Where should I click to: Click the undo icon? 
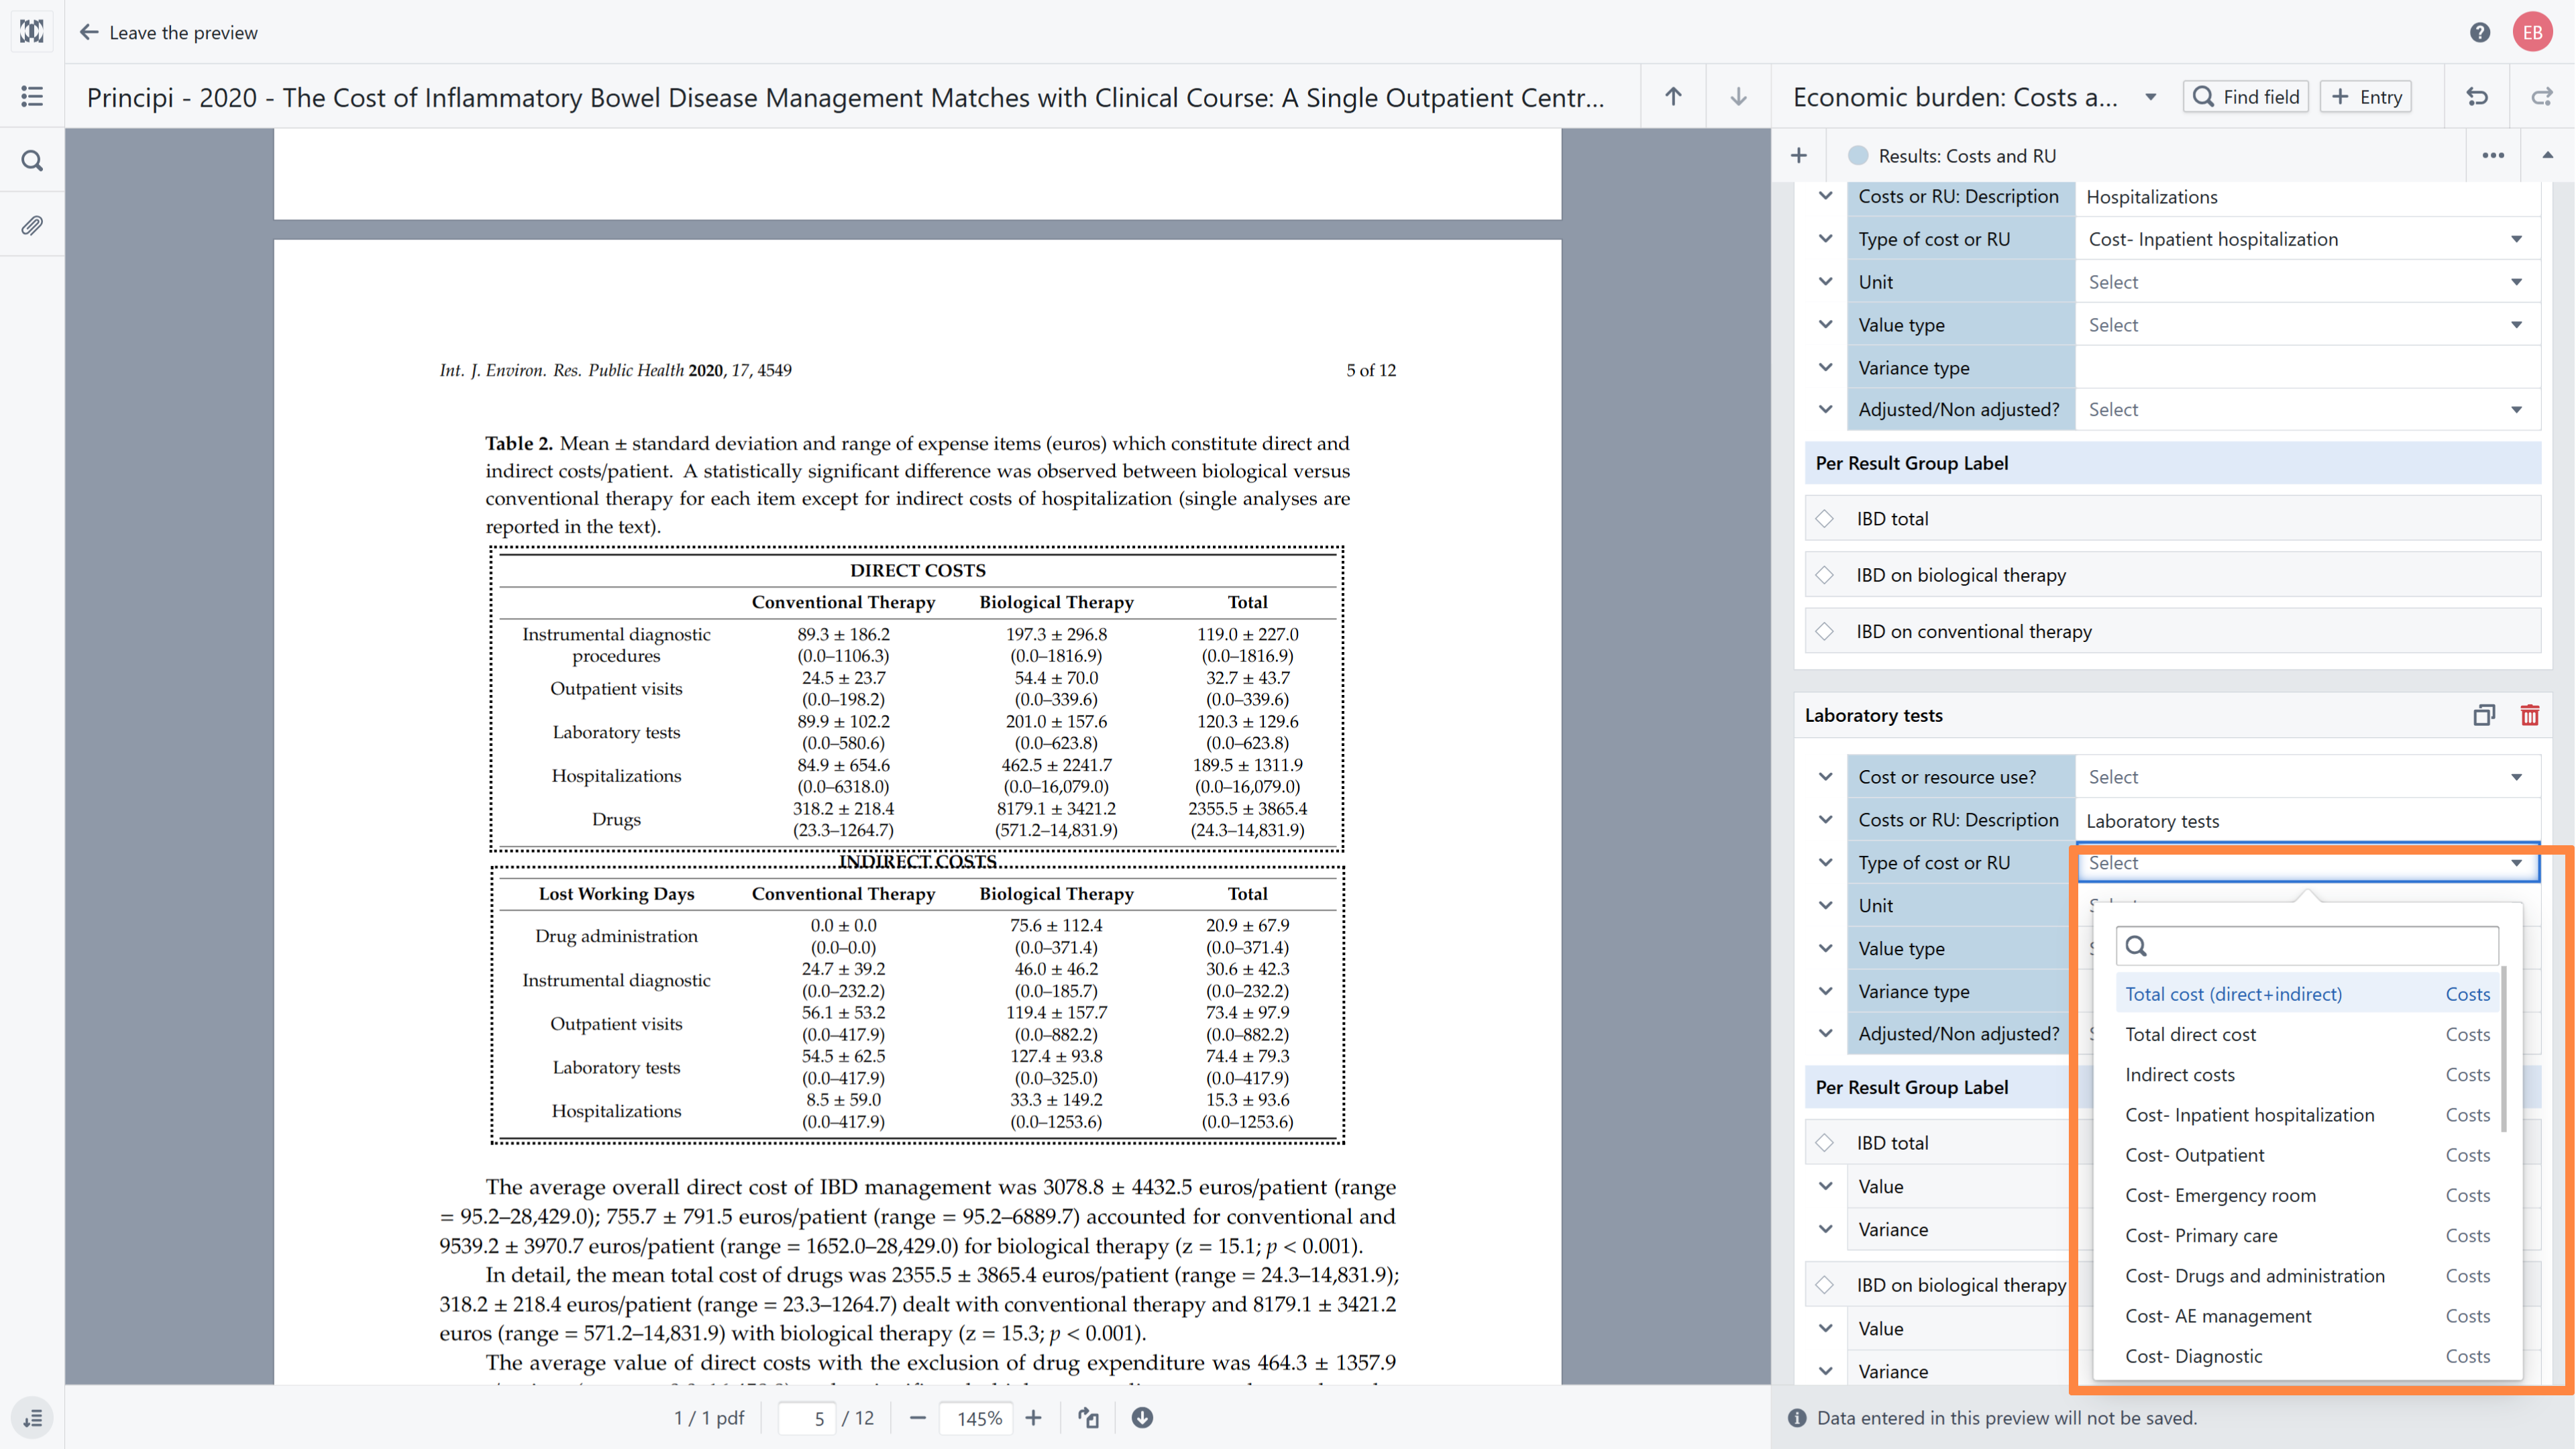coord(2477,96)
